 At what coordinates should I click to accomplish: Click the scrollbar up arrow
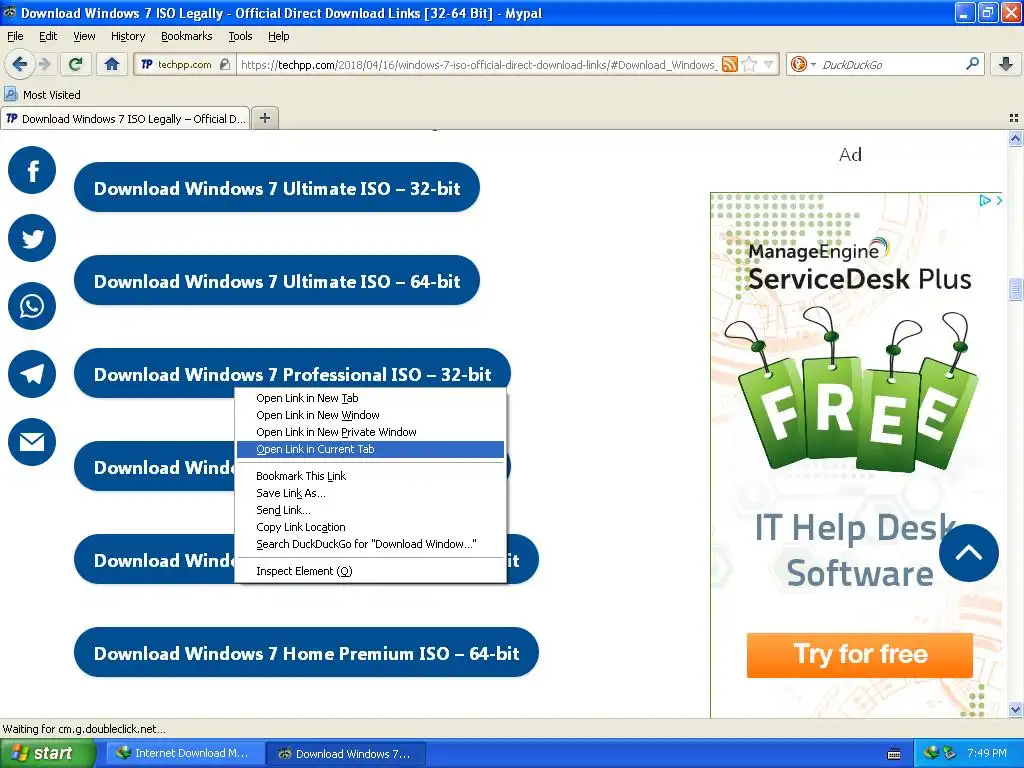coord(1016,138)
